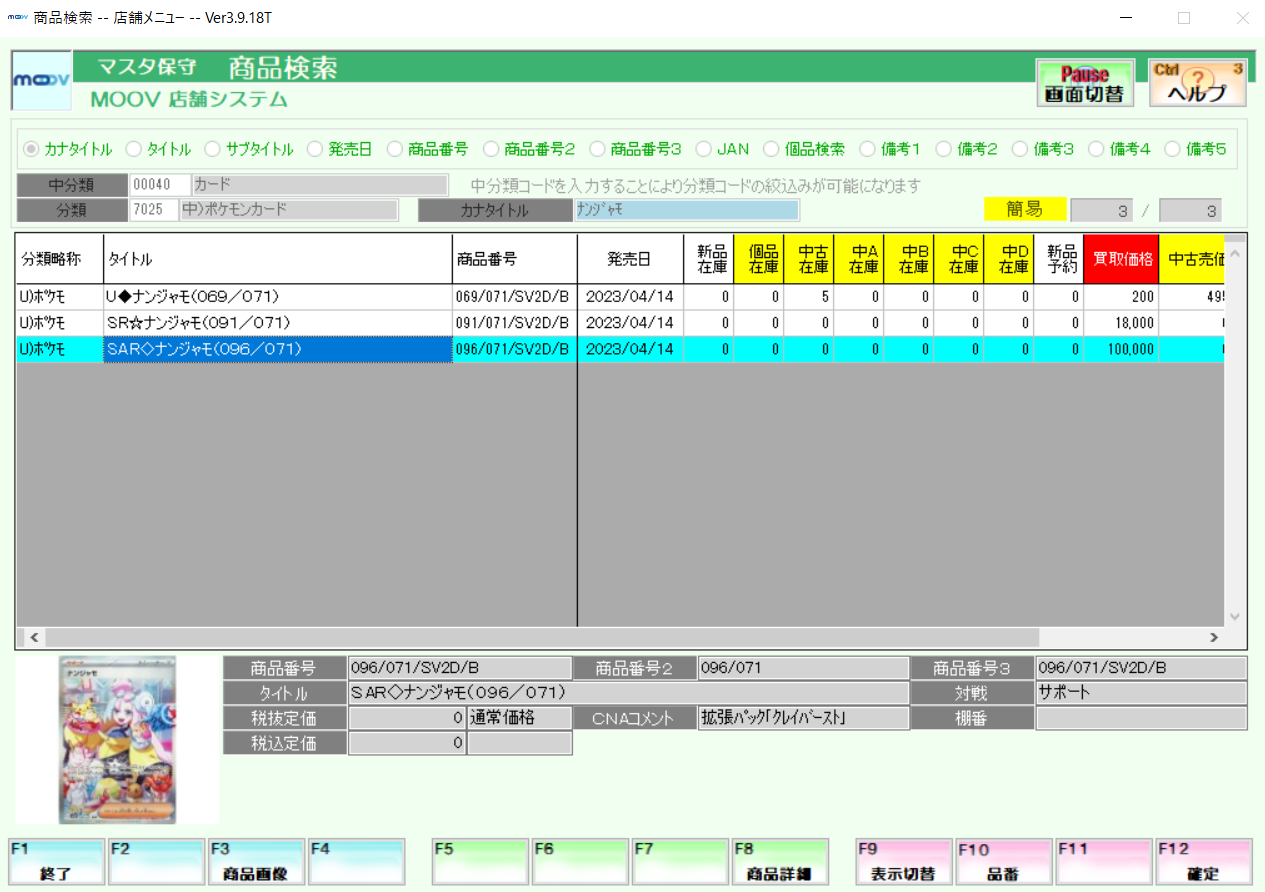
Task: Click the empty 棚番 field
Action: (x=1141, y=718)
